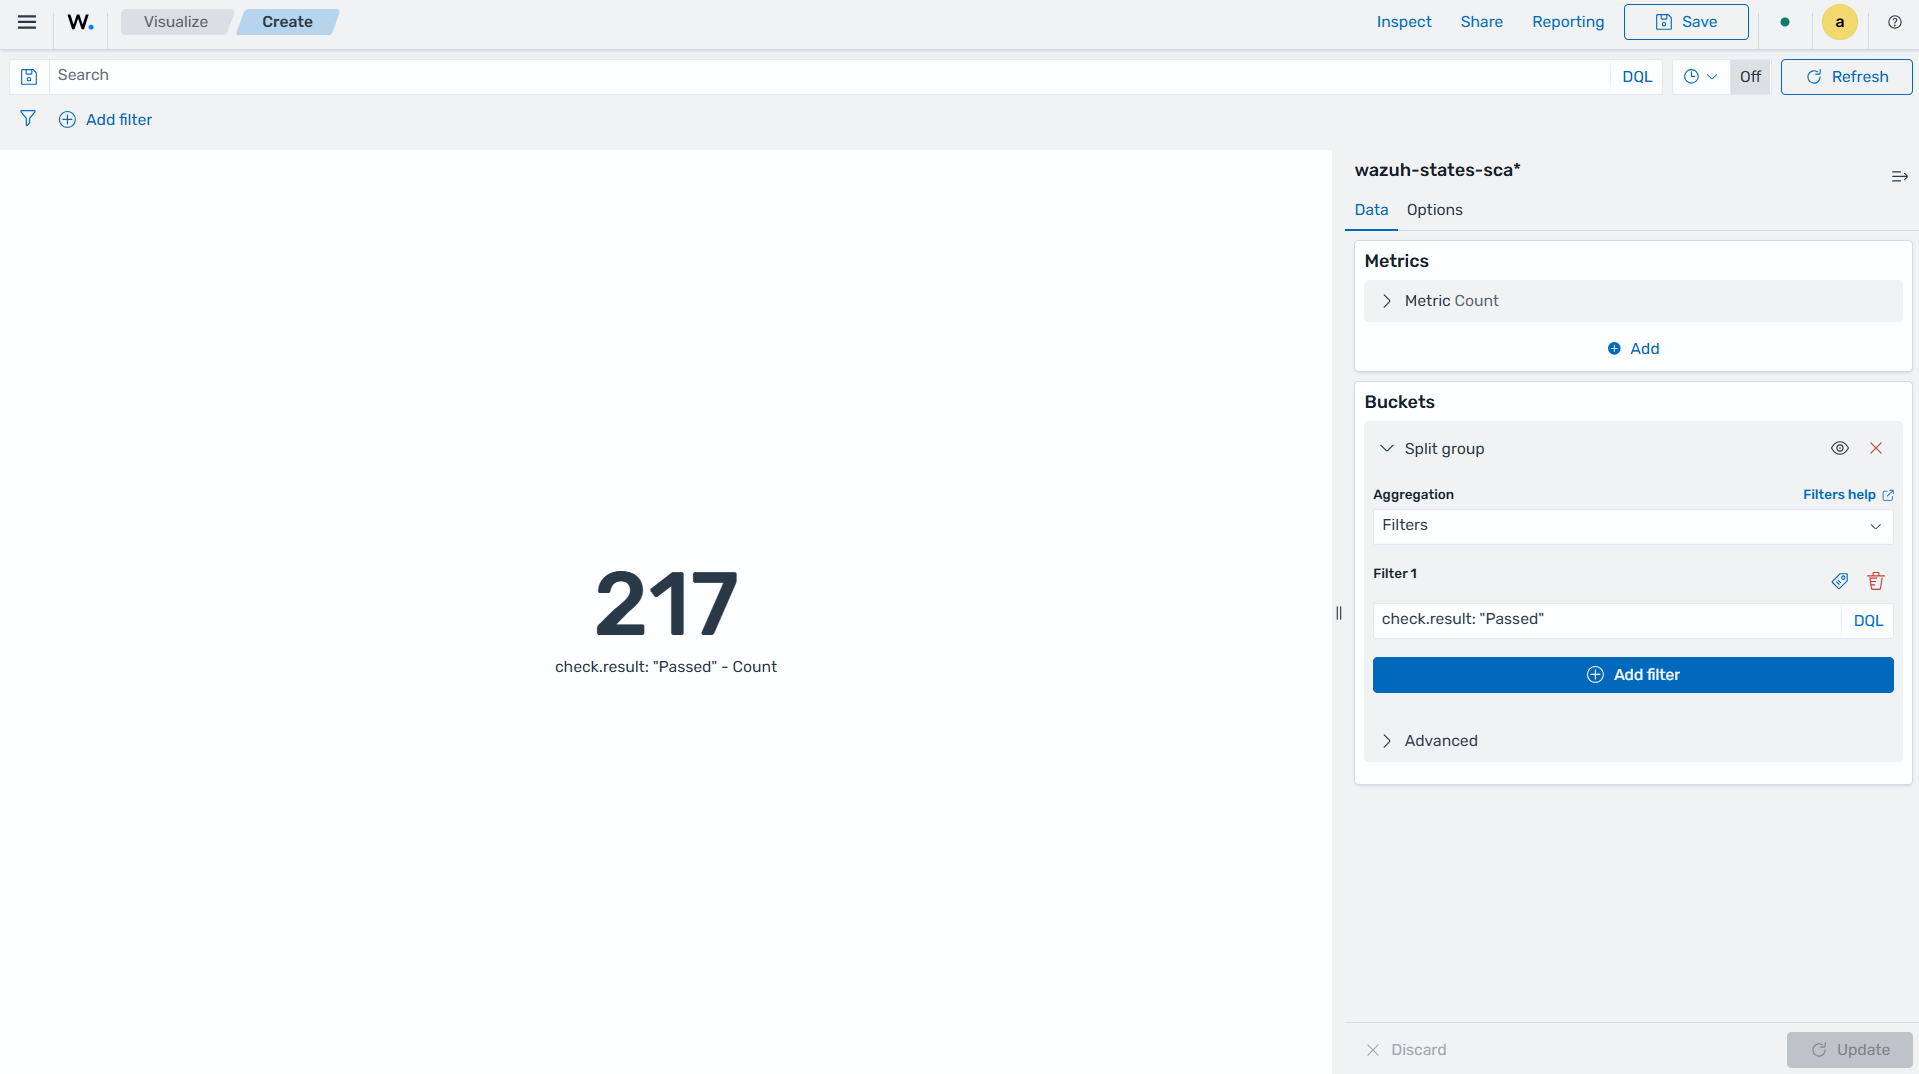This screenshot has width=1919, height=1074.
Task: Toggle DQL language in search bar
Action: (x=1637, y=77)
